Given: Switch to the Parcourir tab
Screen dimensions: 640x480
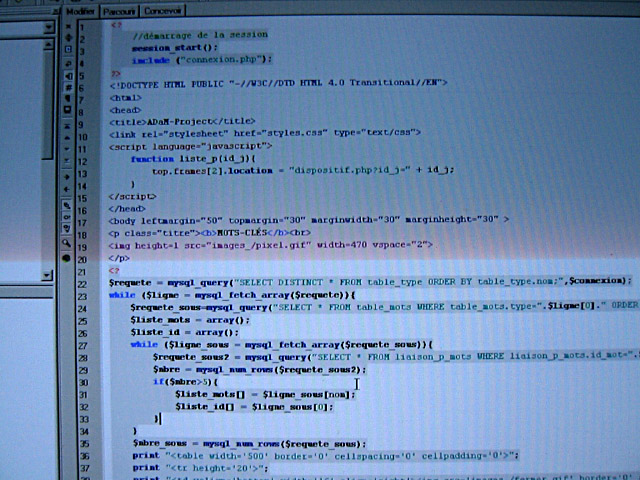Looking at the screenshot, I should pos(119,11).
